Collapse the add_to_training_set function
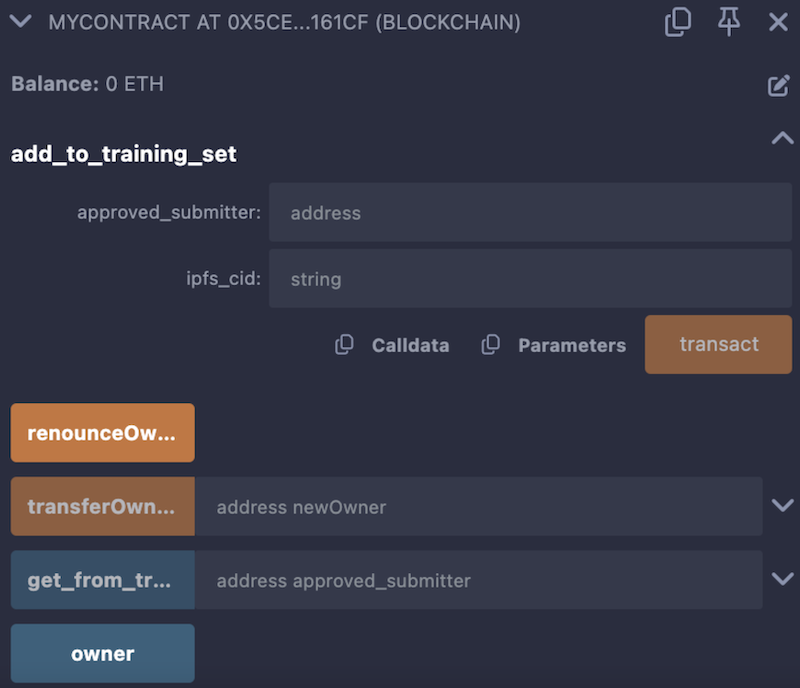800x688 pixels. tap(781, 140)
